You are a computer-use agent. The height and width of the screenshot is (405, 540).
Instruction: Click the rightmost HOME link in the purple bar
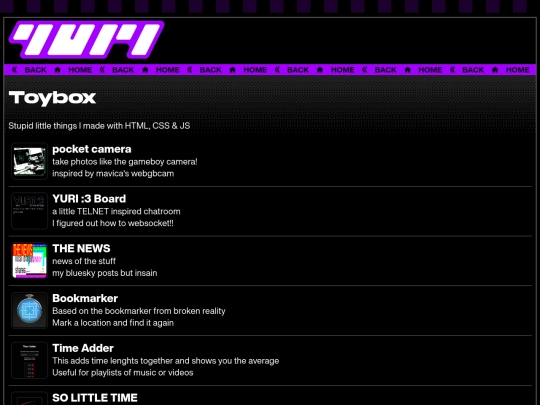(517, 70)
